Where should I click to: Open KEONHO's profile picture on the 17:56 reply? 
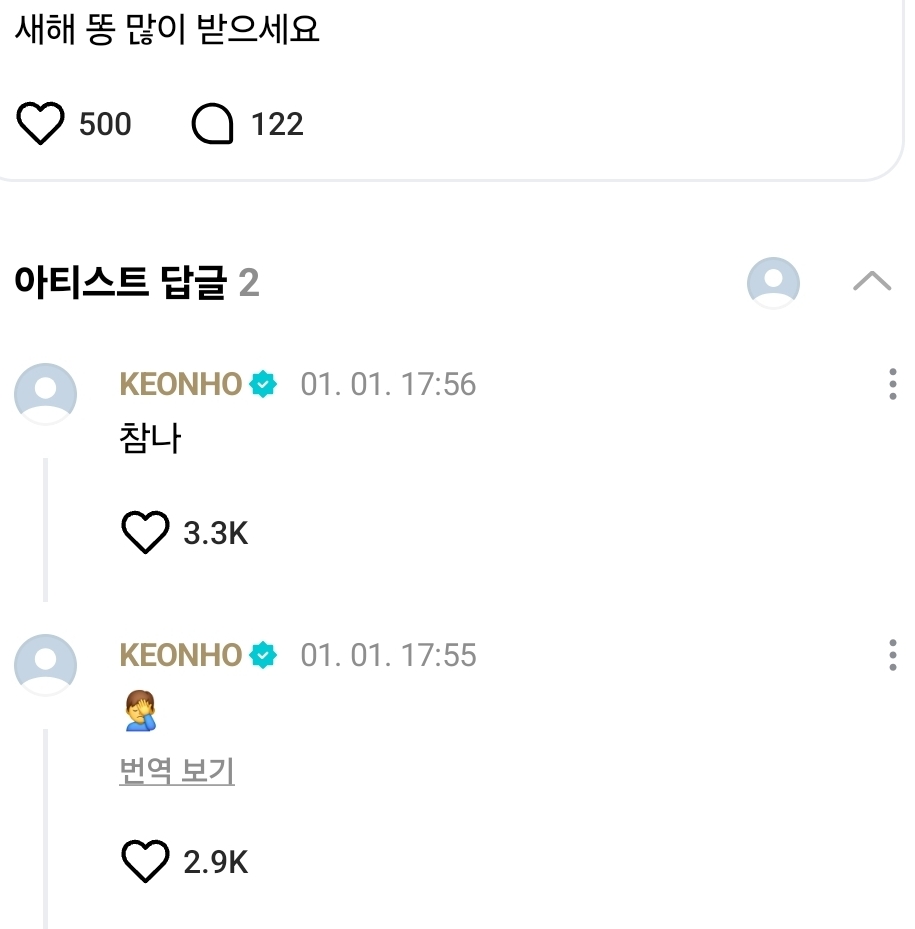[x=45, y=394]
